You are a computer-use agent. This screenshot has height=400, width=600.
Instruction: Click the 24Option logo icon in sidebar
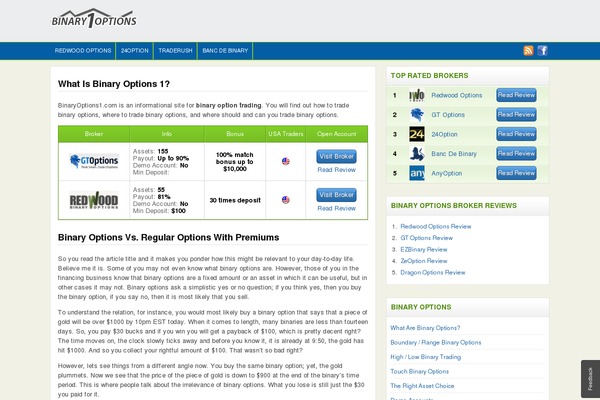(417, 134)
